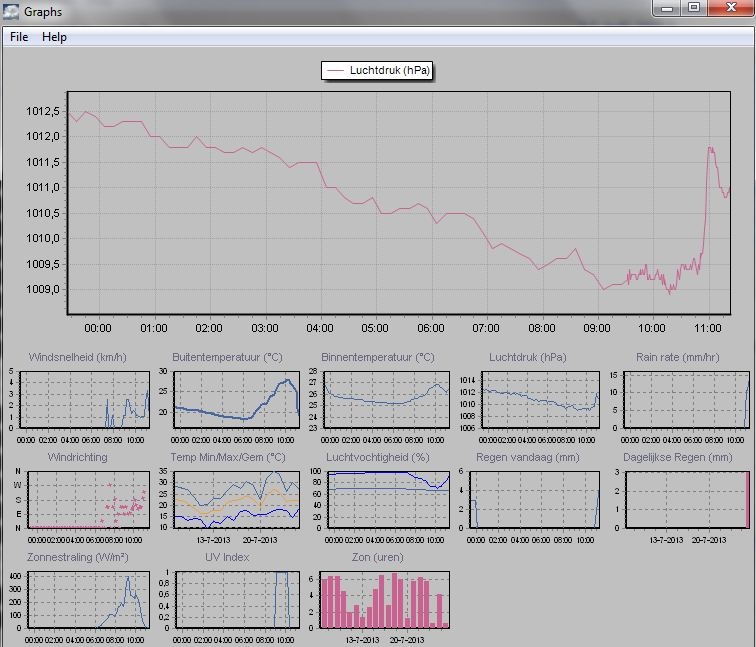
Task: Click the 1012,5 y-axis label on main chart
Action: pyautogui.click(x=43, y=111)
